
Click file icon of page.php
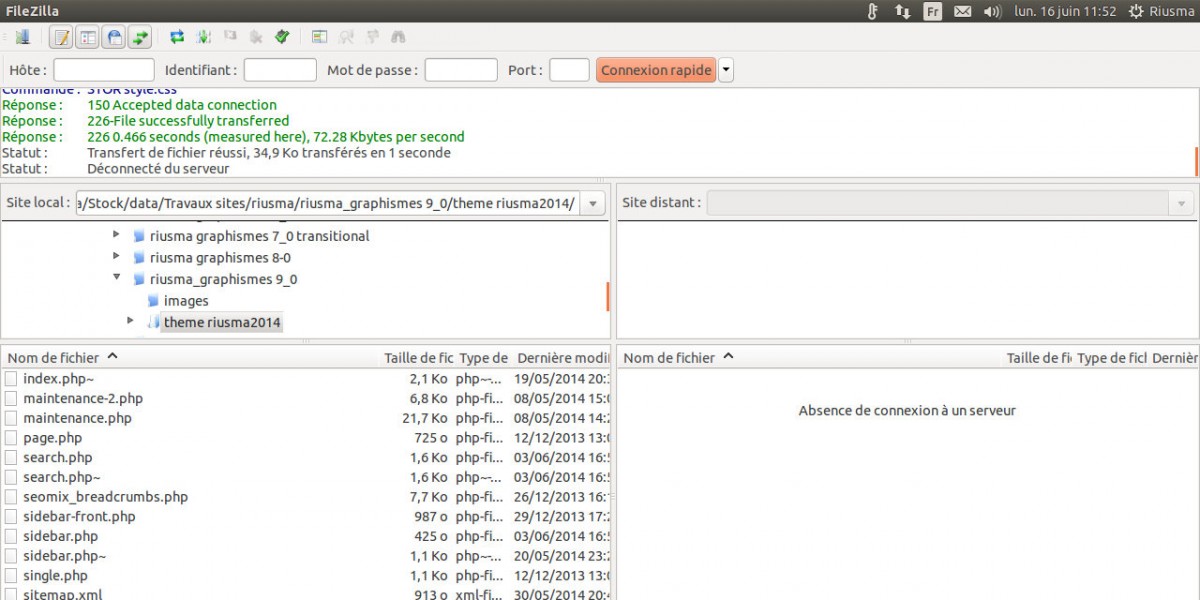tap(11, 438)
